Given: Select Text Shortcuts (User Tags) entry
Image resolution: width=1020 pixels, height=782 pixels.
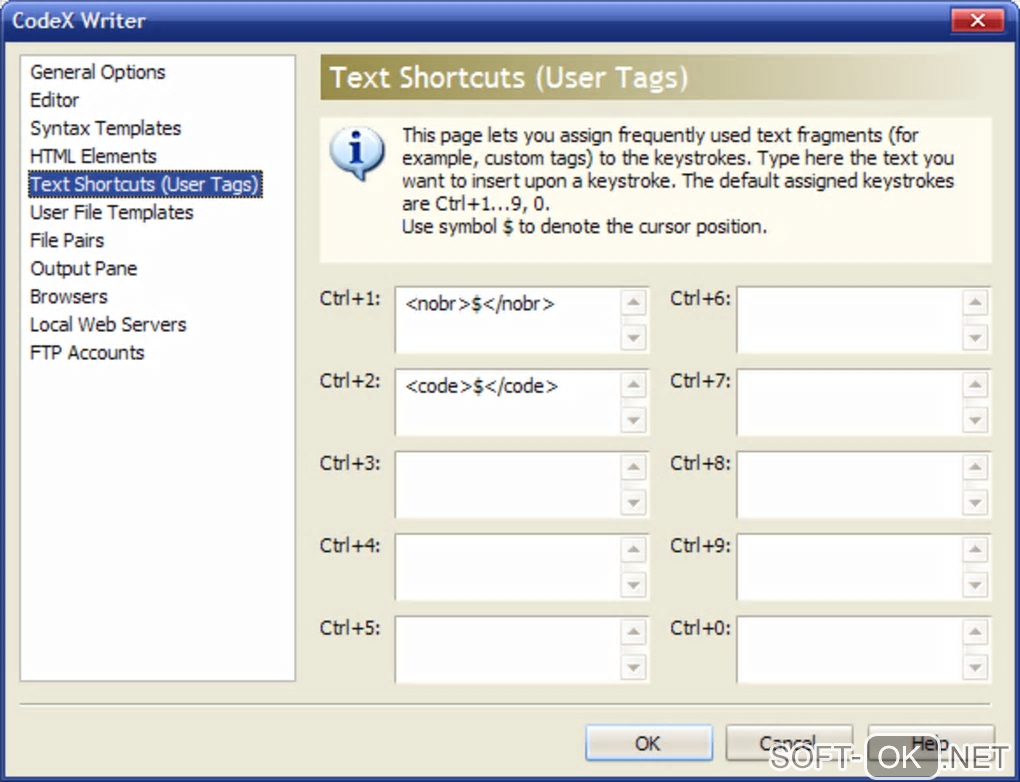Looking at the screenshot, I should click(145, 184).
